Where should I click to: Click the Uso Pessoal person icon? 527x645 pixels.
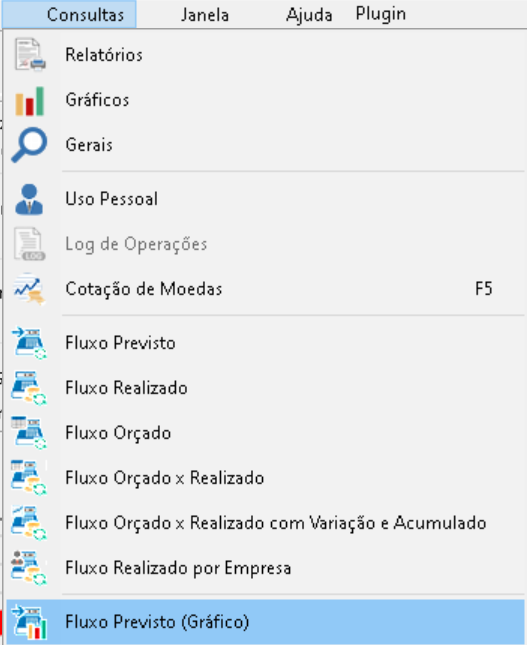(x=29, y=200)
